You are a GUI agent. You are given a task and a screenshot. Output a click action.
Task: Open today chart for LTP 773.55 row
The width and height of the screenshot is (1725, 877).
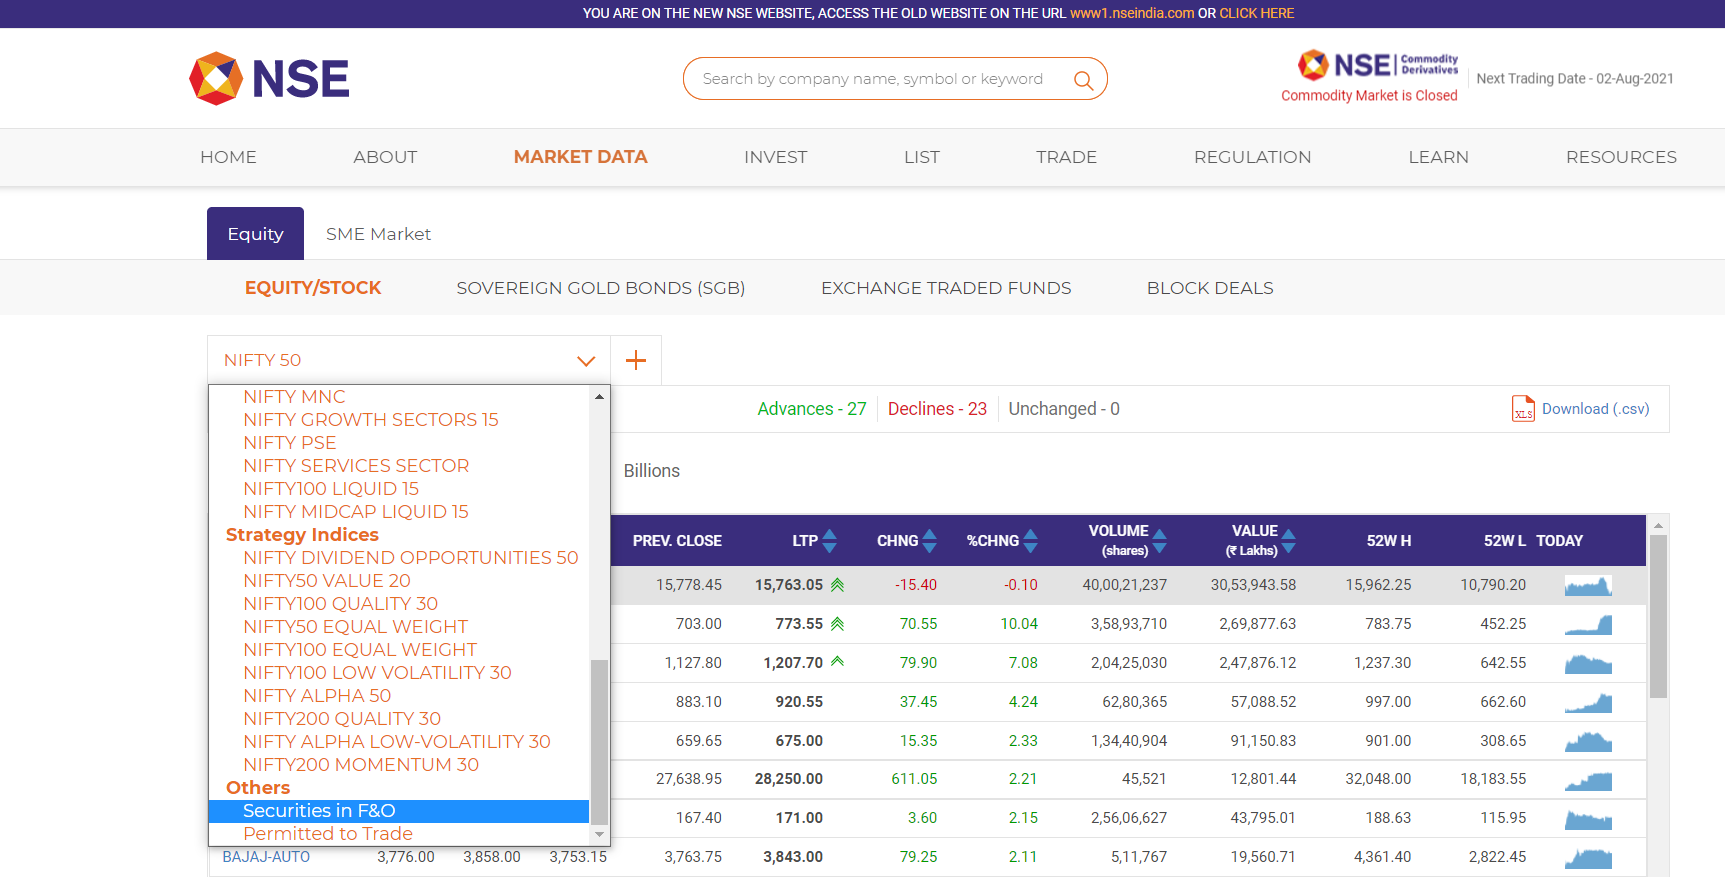[x=1588, y=624]
